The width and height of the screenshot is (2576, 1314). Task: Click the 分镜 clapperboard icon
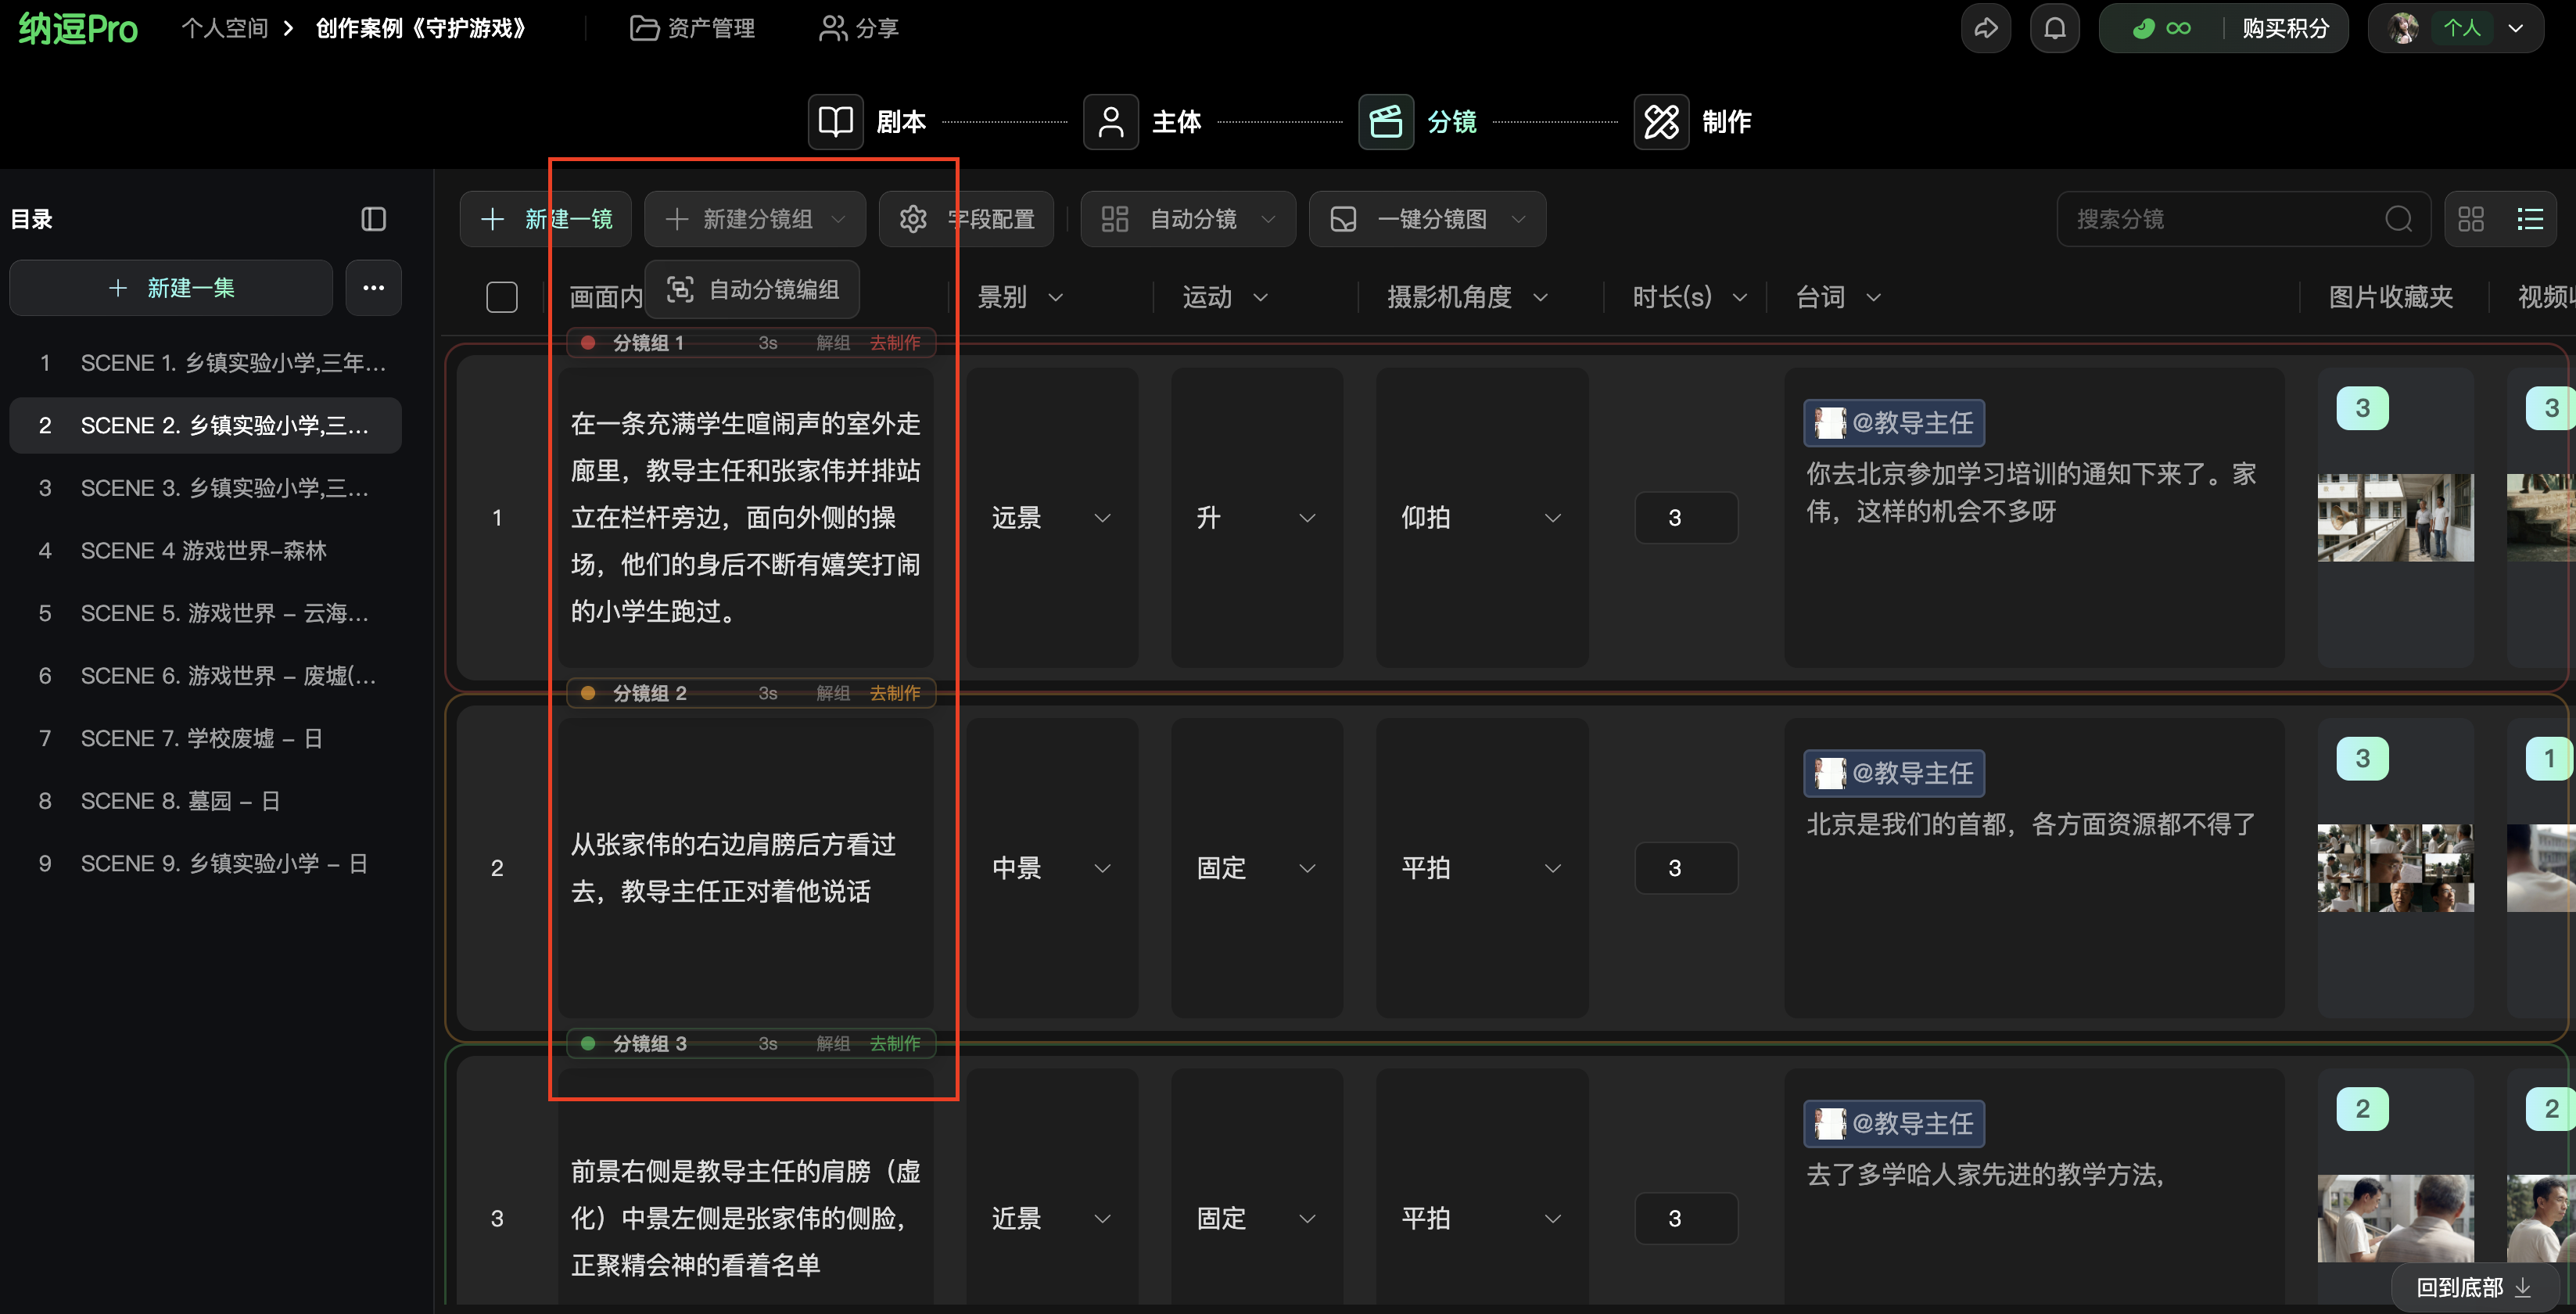pos(1385,122)
